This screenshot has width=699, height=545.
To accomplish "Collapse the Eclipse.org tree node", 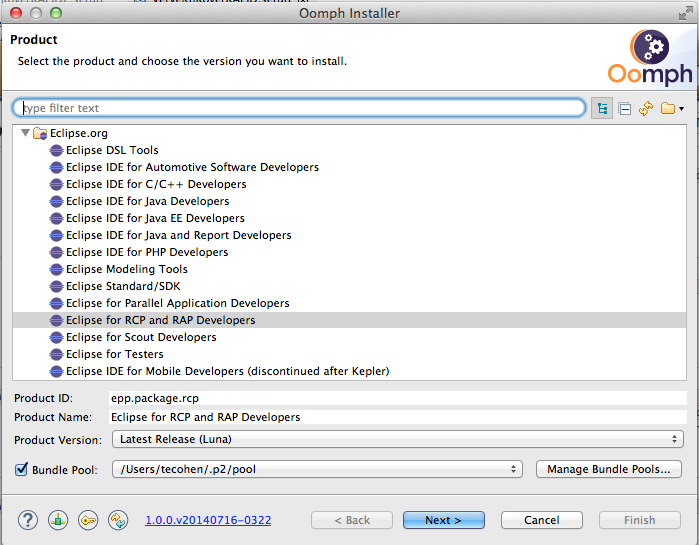I will pos(25,133).
